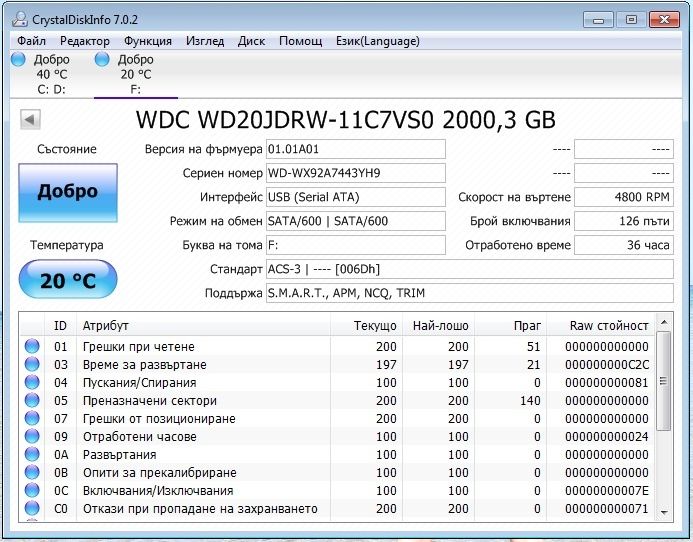Click threshold value 140 in Преназначени сектори row
The width and height of the screenshot is (693, 542).
click(x=530, y=401)
